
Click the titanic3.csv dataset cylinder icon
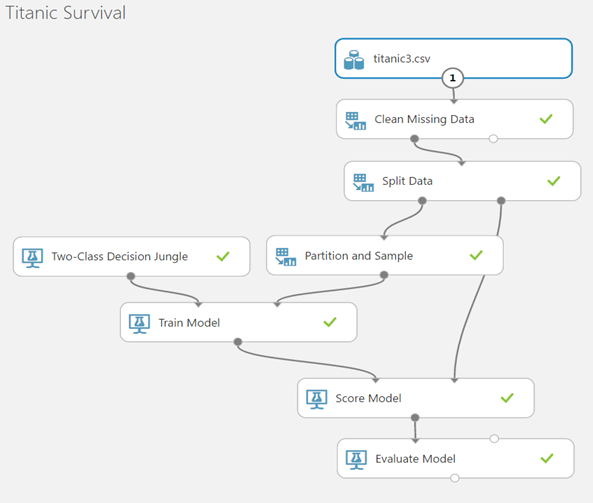coord(354,60)
